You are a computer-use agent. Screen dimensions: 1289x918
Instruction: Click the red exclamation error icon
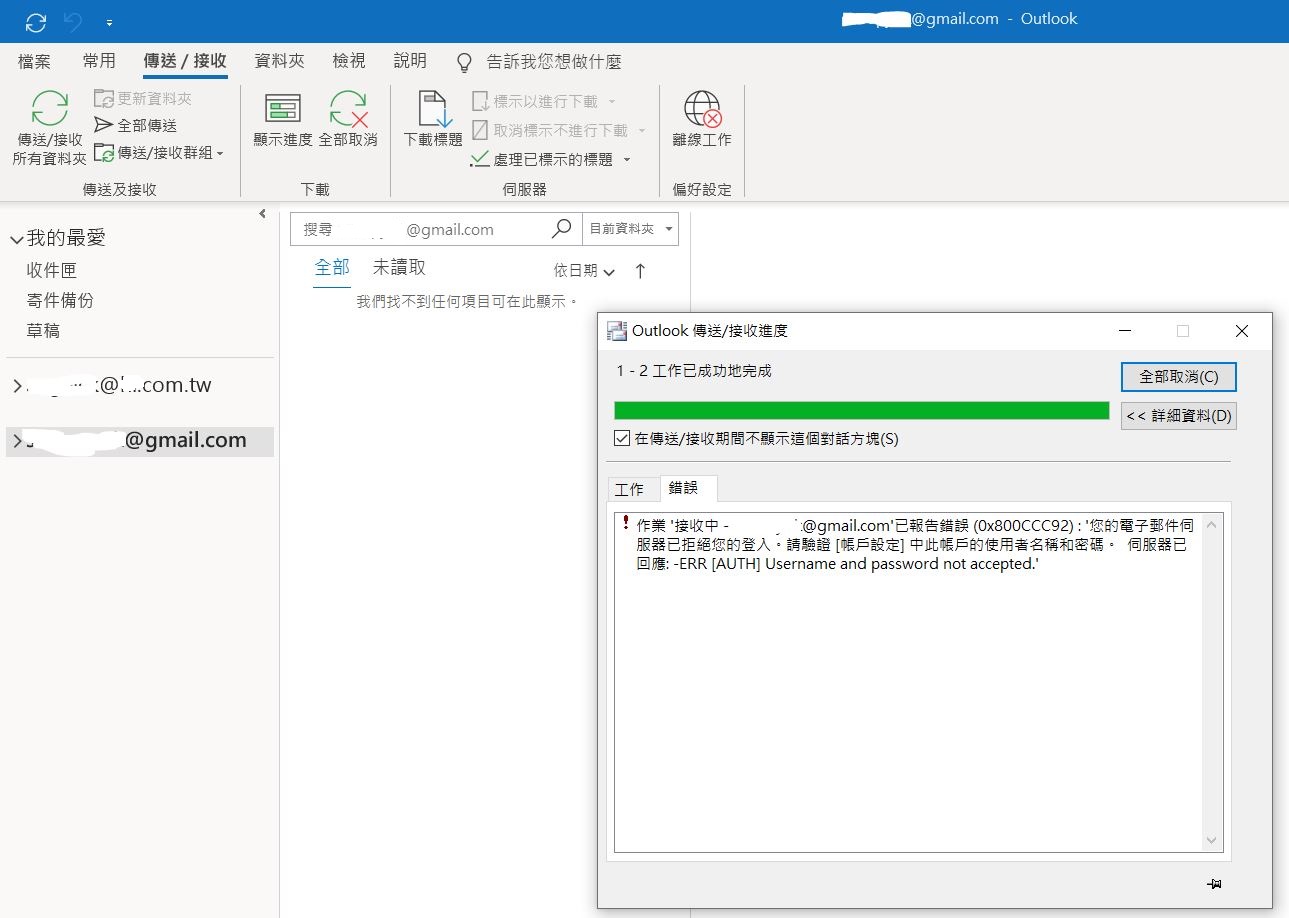tap(626, 523)
